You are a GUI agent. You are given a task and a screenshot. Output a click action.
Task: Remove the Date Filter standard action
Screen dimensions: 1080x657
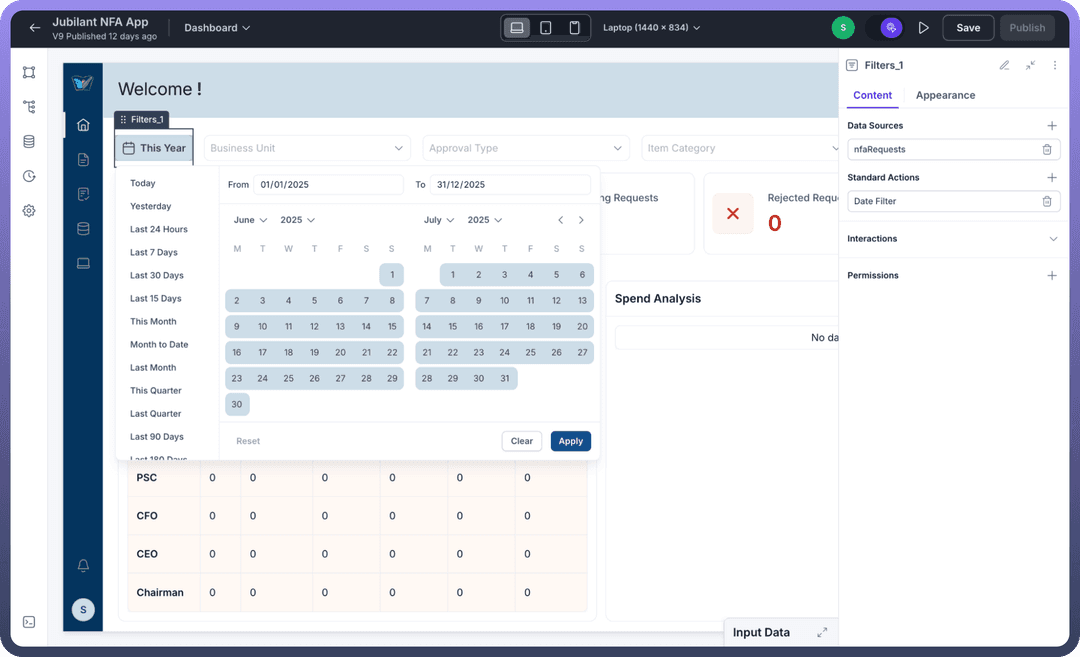coord(1047,201)
